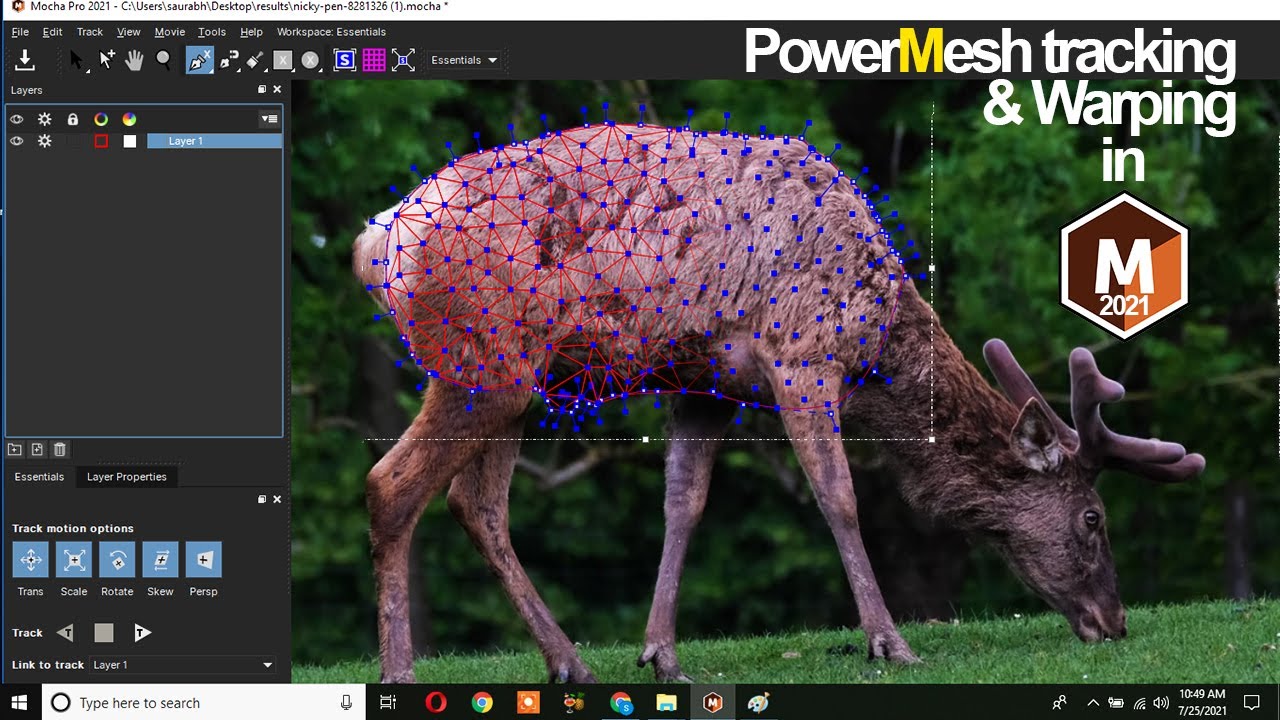
Task: Open File Explorer from the taskbar
Action: (x=667, y=703)
